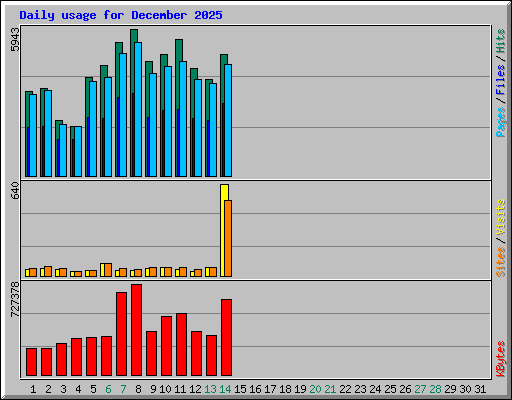Click the blue 'Files' legend label

pos(500,79)
